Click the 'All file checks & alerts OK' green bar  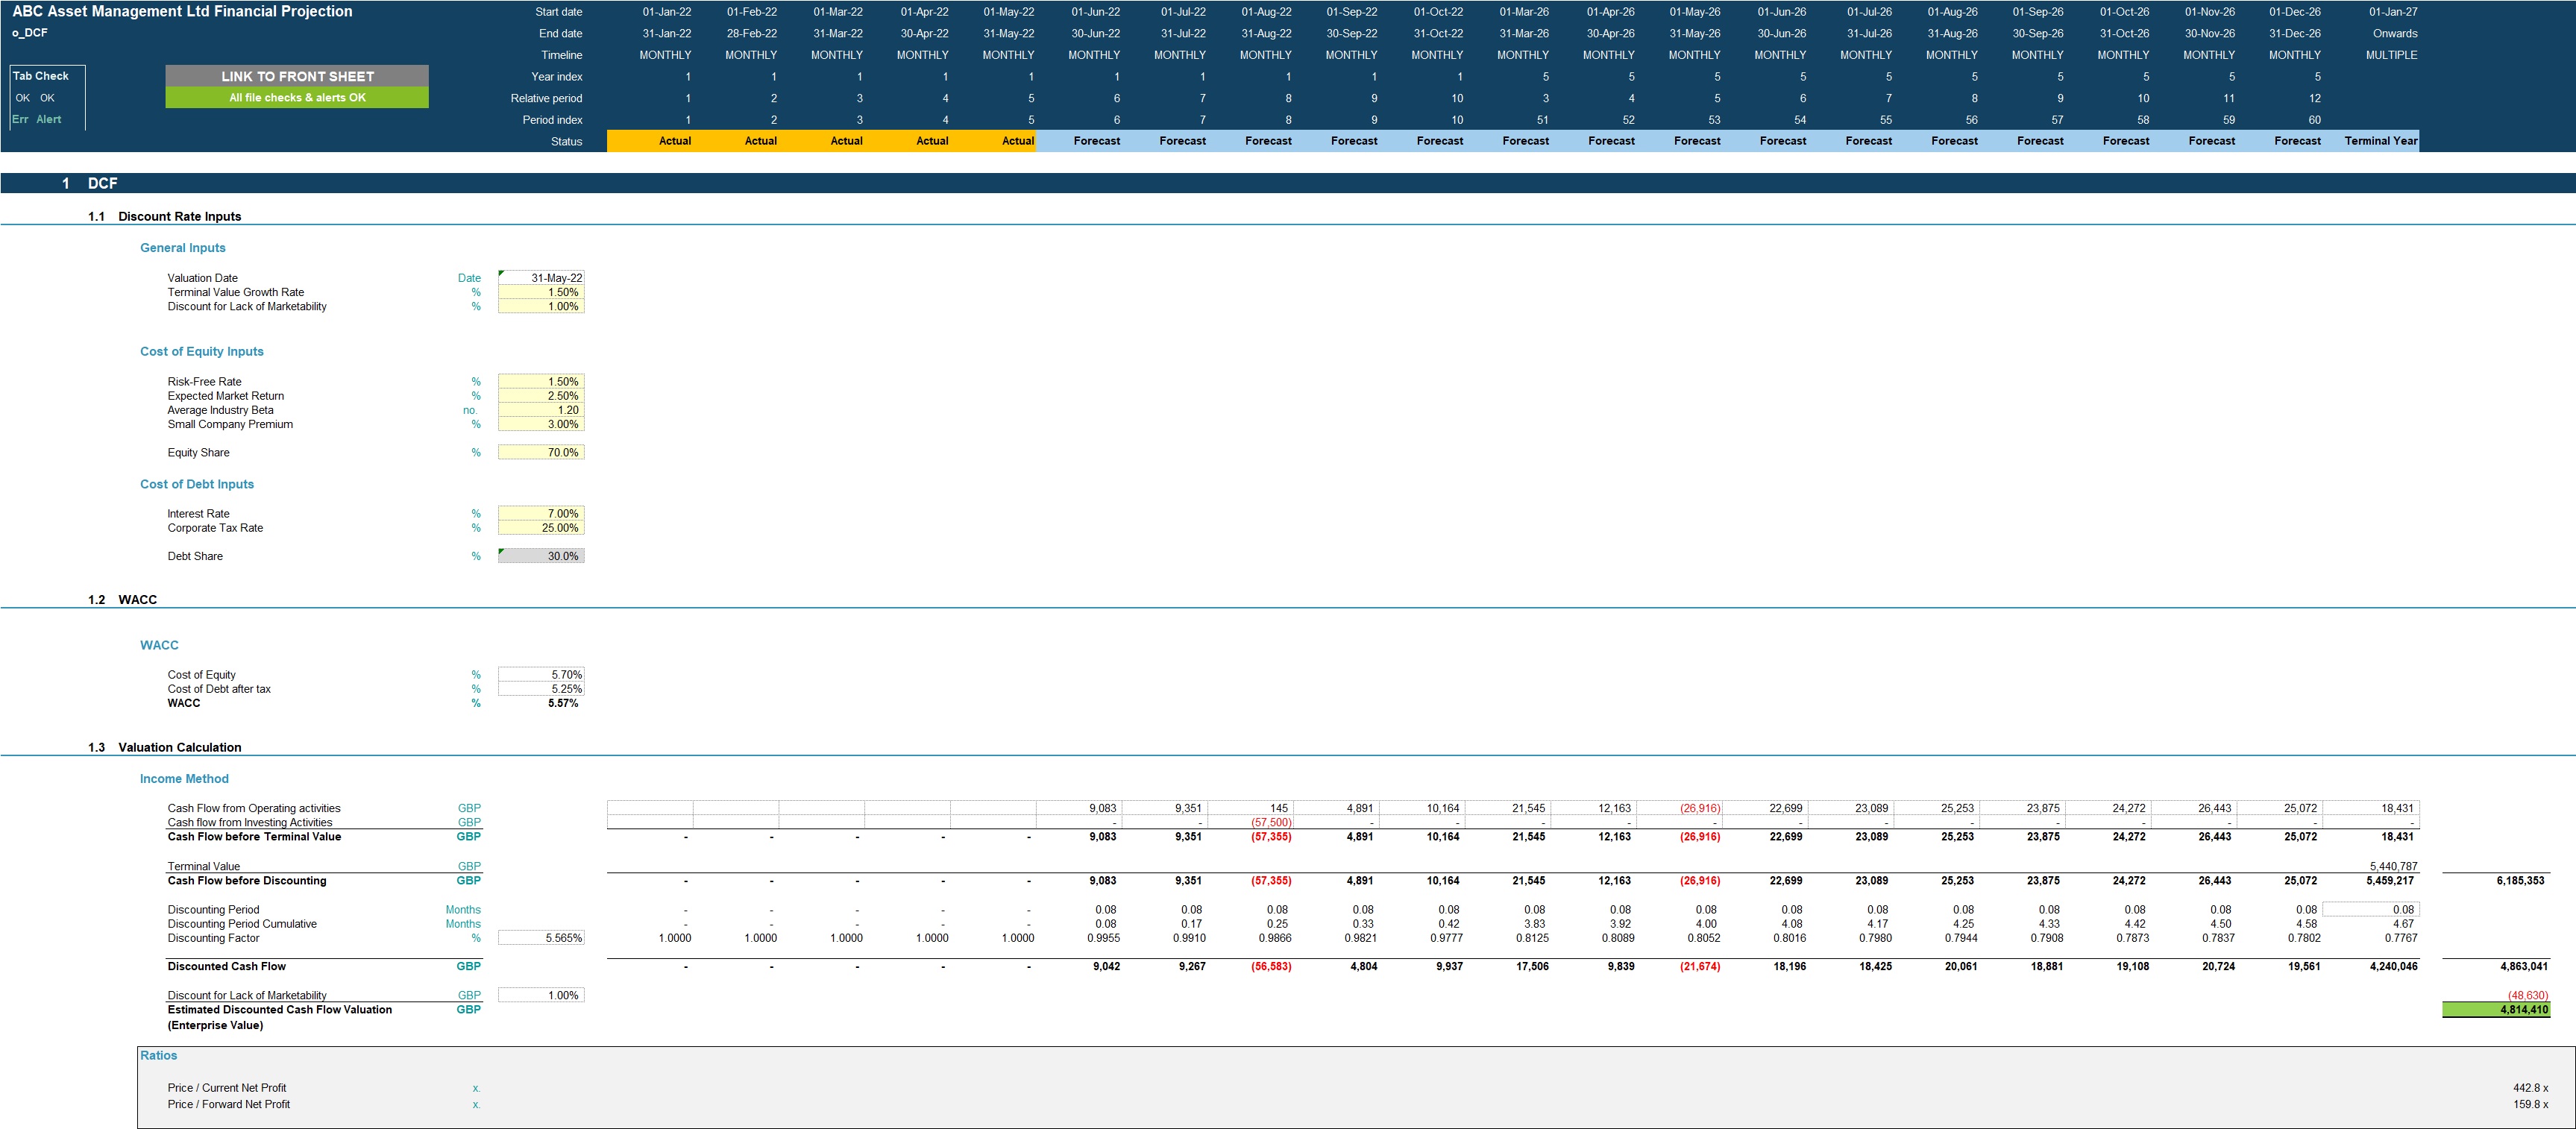point(297,98)
